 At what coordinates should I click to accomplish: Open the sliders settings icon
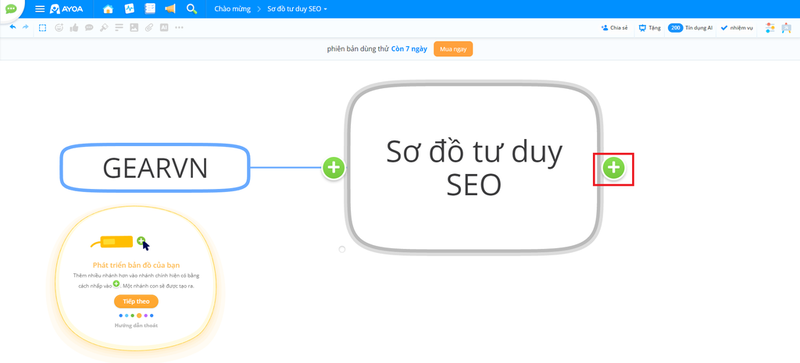(x=770, y=28)
